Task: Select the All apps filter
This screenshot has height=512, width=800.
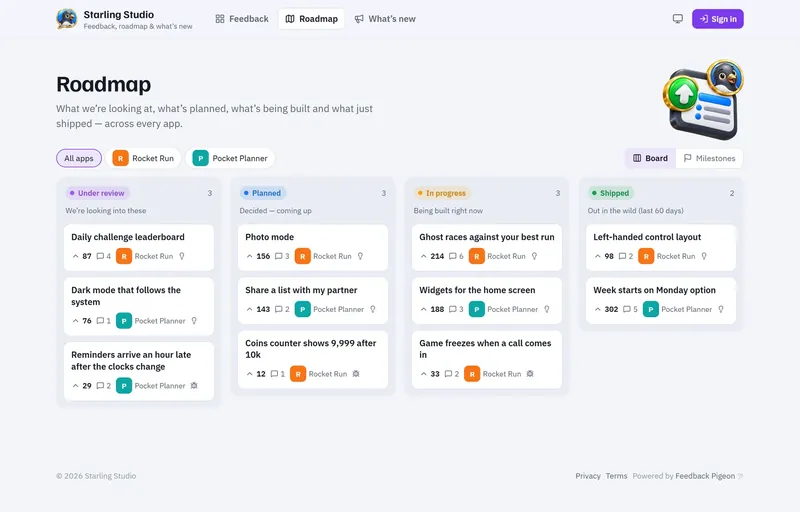Action: point(79,158)
